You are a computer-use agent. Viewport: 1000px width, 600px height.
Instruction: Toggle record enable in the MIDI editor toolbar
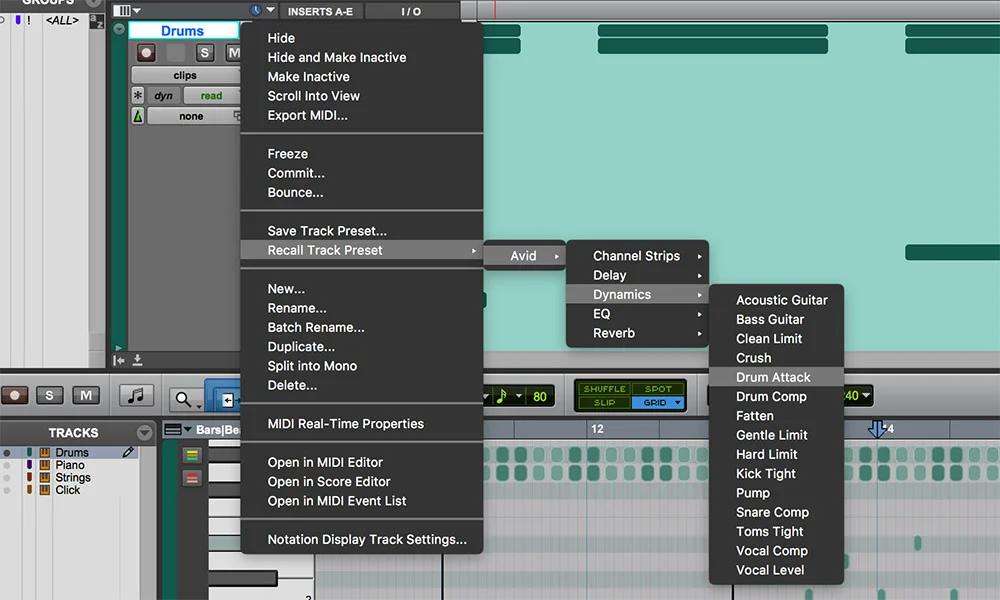tap(15, 395)
